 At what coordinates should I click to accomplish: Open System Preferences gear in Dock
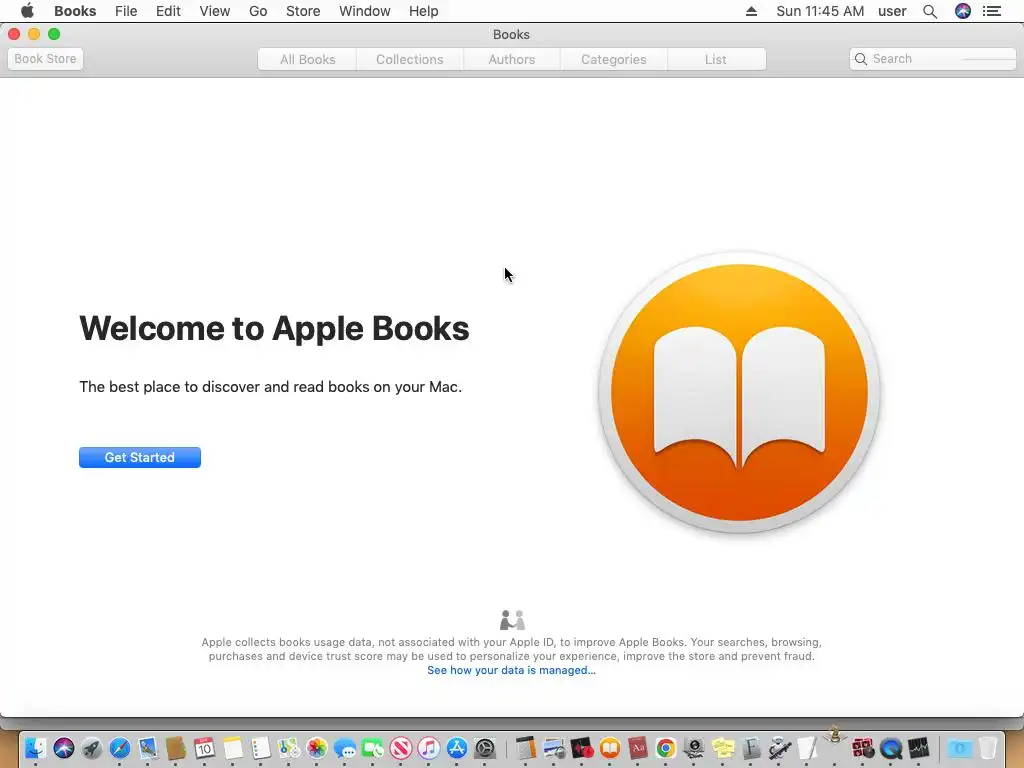point(485,748)
